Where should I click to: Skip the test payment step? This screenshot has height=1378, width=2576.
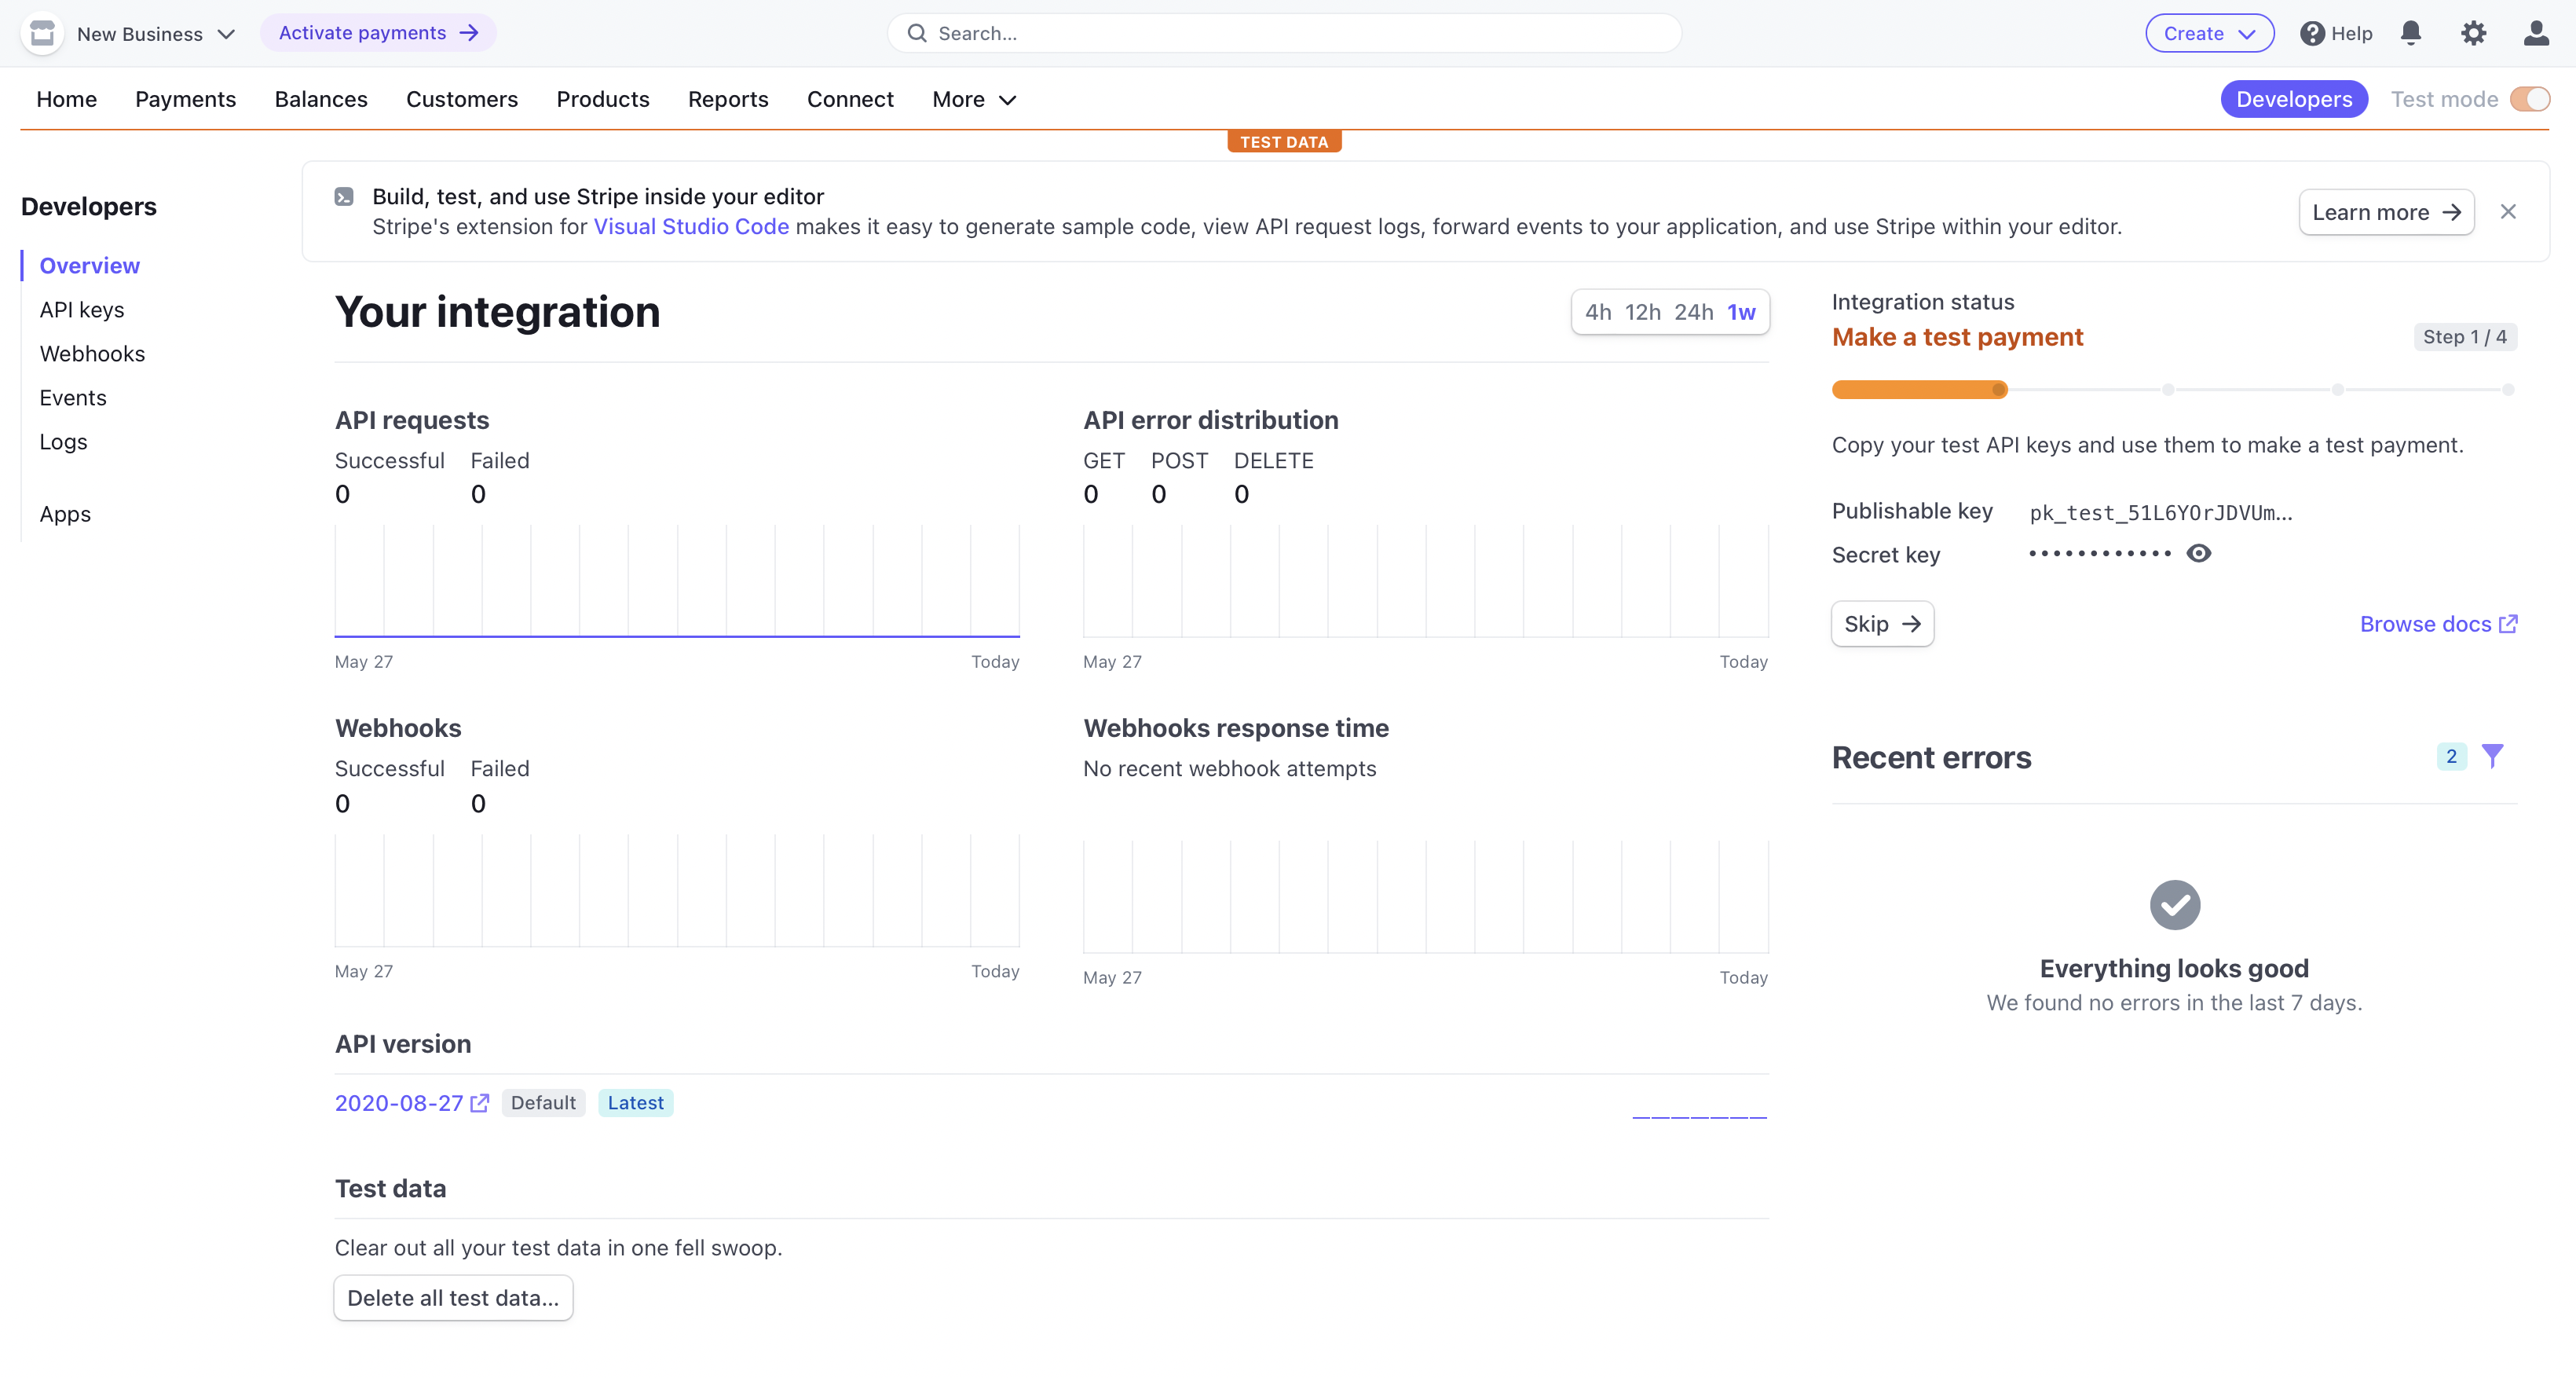pos(1882,624)
